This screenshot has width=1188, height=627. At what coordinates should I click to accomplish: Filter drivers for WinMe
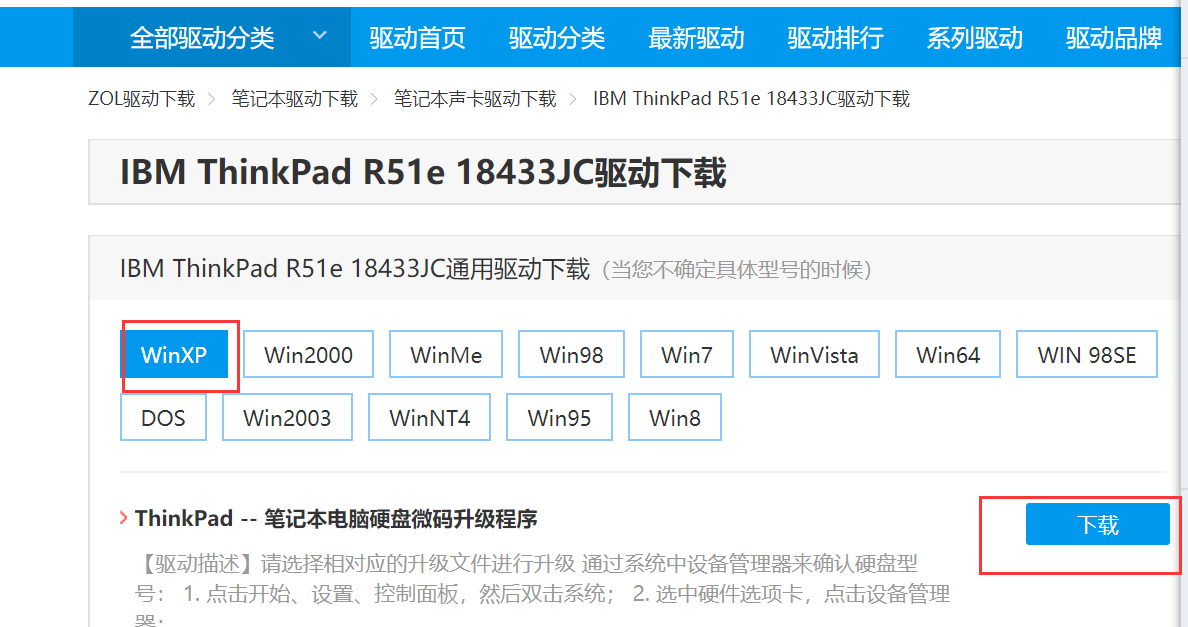pyautogui.click(x=445, y=353)
